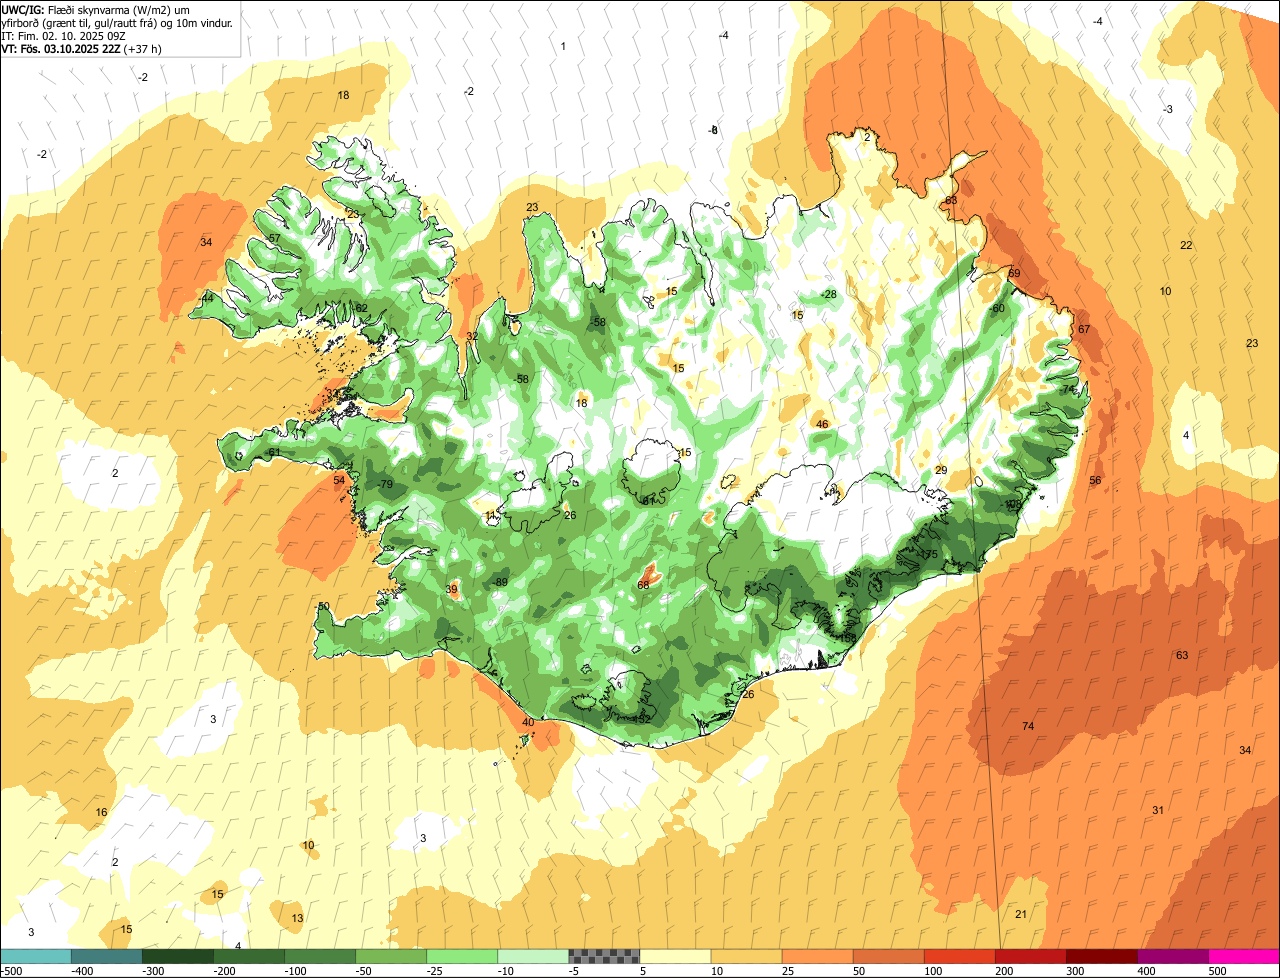1280x978 pixels.
Task: Click the initial time text 'IT: Fim. 02. 10. 2025 09Z'
Action: [x=65, y=36]
